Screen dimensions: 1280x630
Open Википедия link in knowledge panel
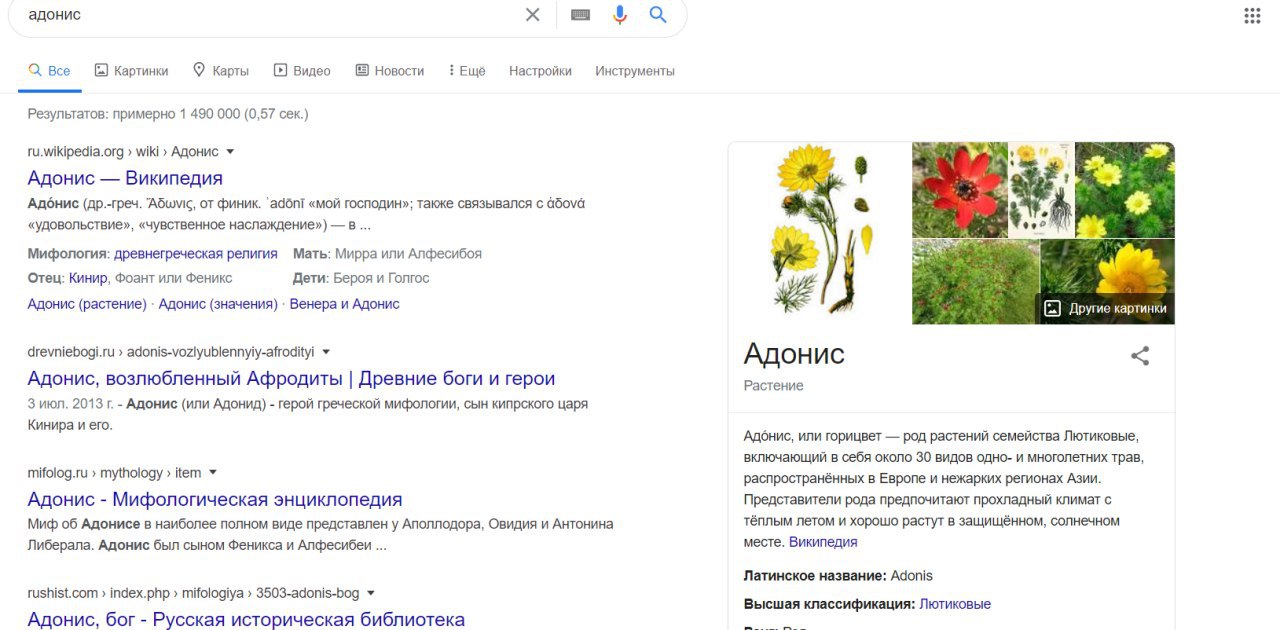pyautogui.click(x=823, y=542)
